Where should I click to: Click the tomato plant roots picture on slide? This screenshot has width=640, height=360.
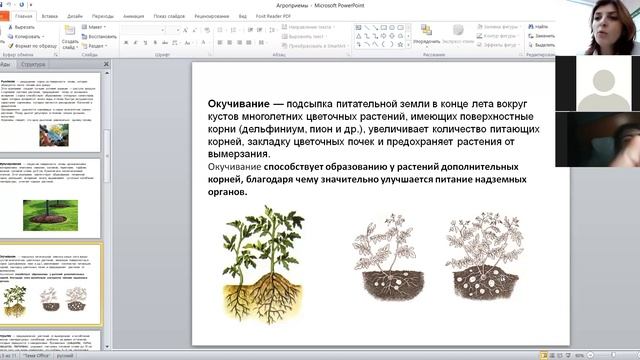click(264, 265)
